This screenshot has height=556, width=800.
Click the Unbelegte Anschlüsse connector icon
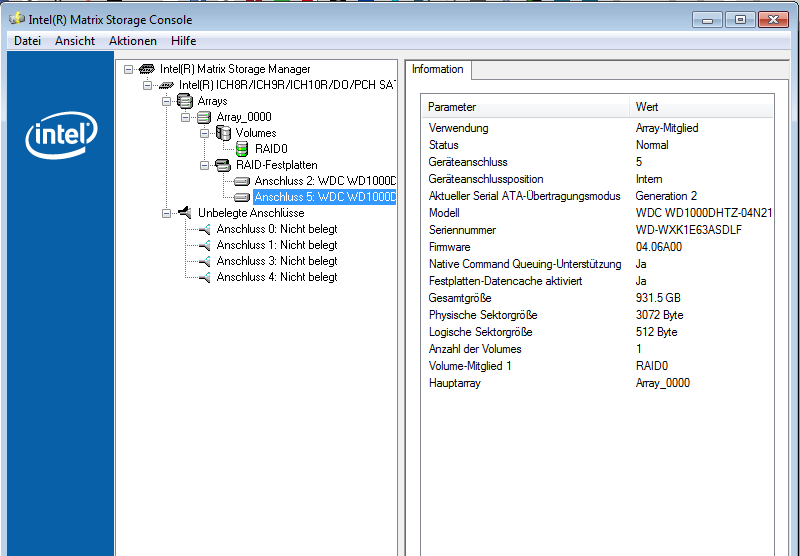(x=185, y=212)
